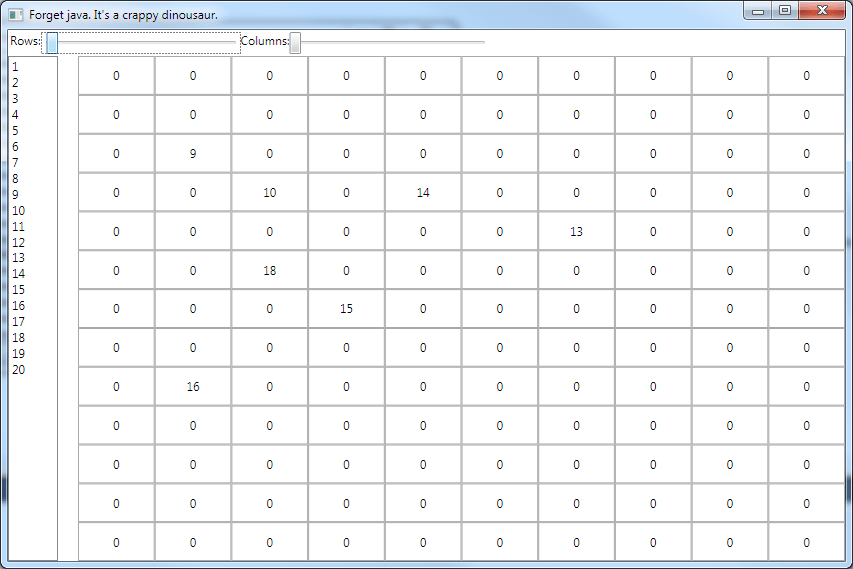Close the window
This screenshot has width=853, height=569.
[822, 11]
